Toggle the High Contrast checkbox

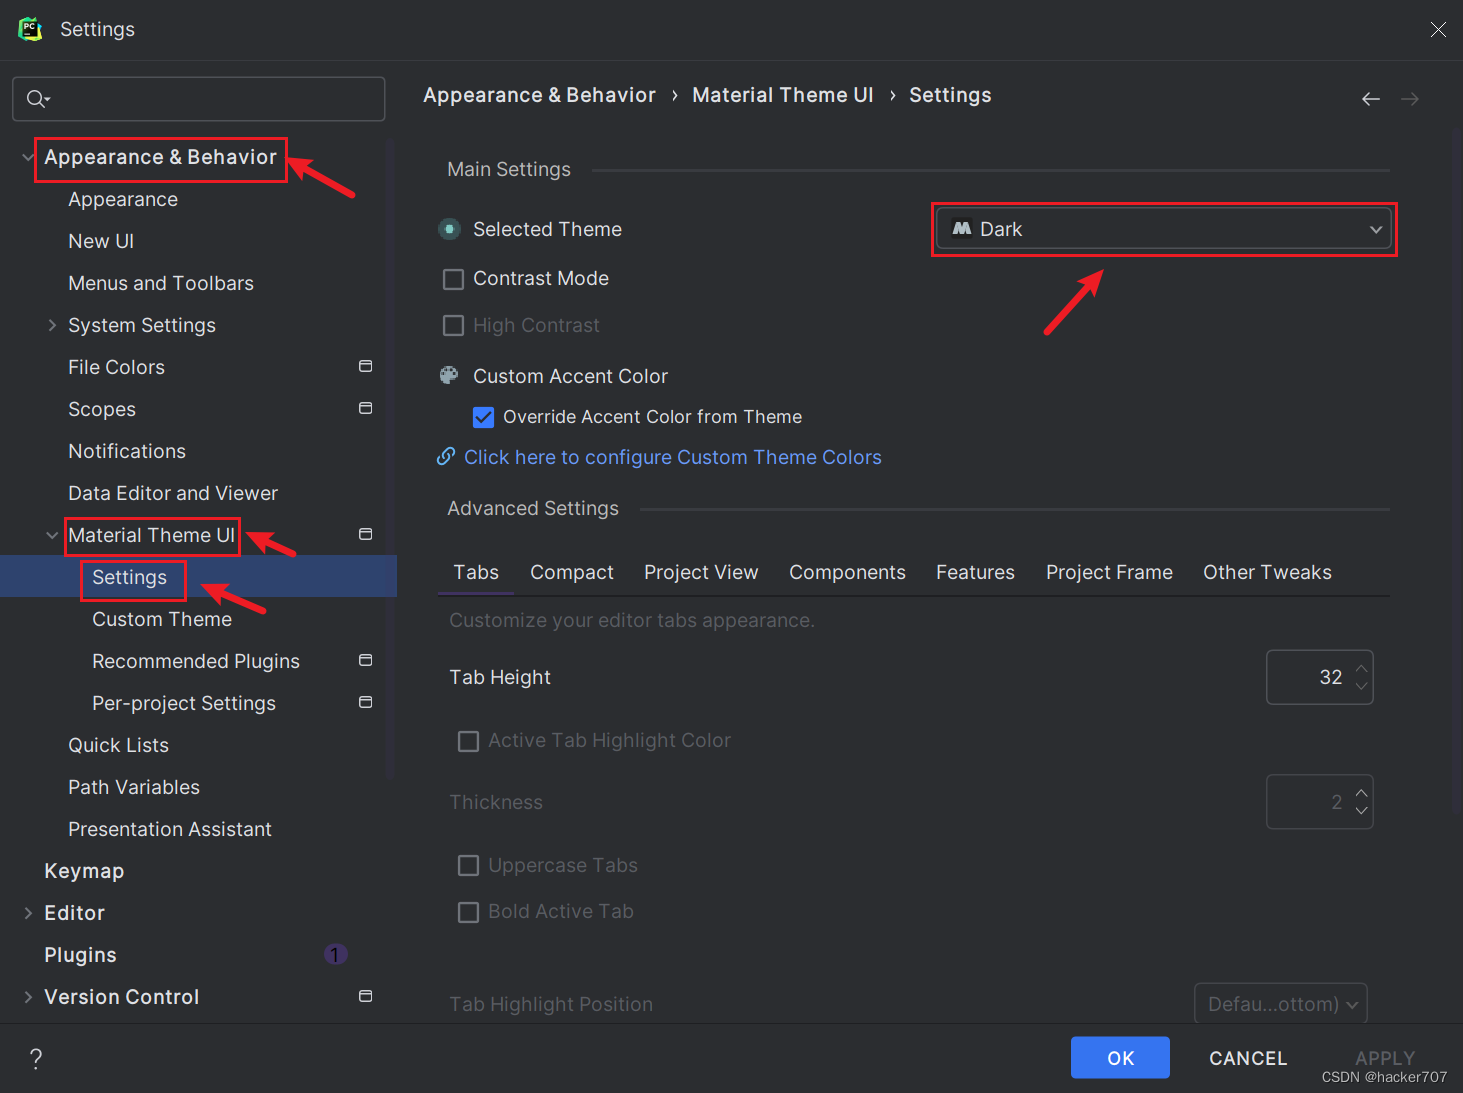[x=454, y=326]
